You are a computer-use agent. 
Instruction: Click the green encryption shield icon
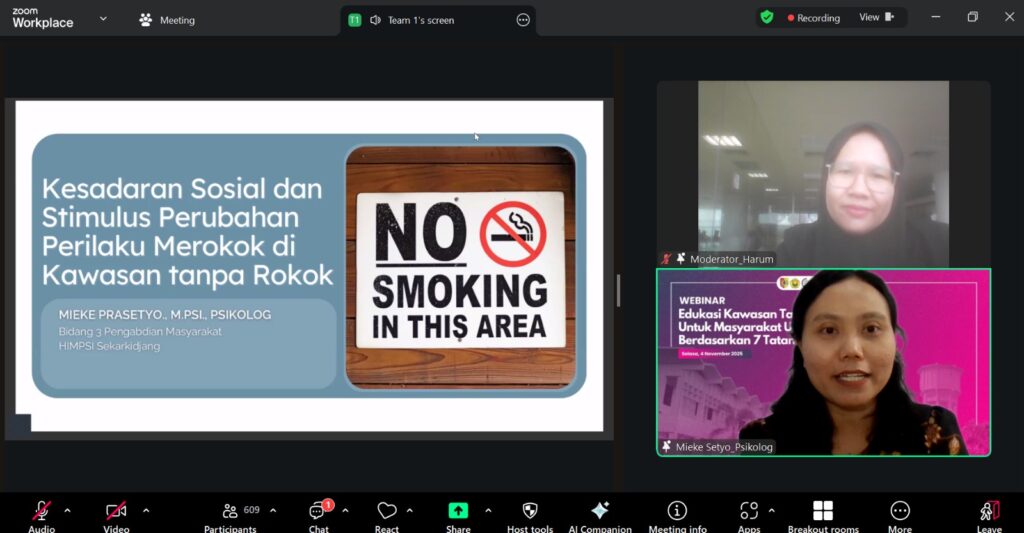tap(767, 18)
